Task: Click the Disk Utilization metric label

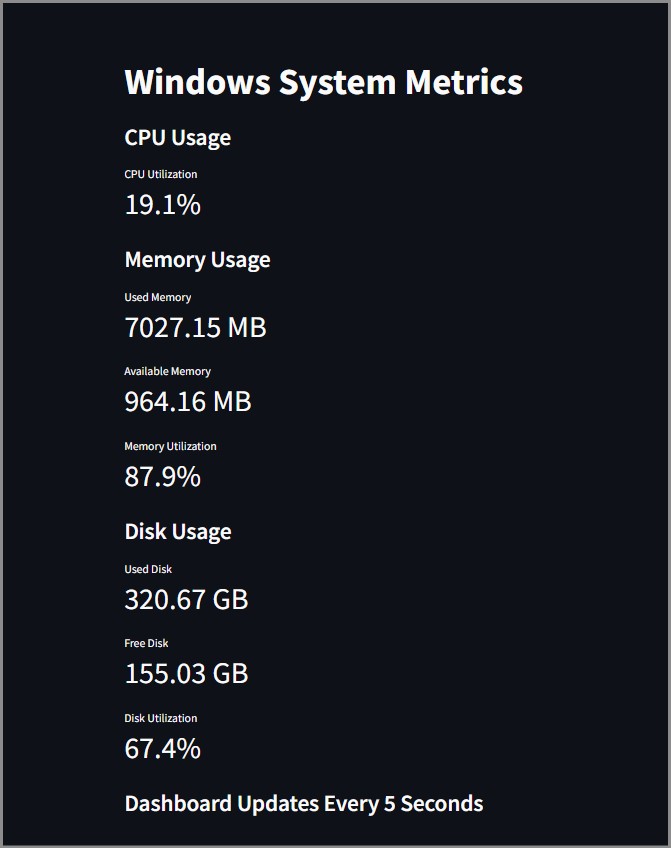Action: click(x=160, y=718)
